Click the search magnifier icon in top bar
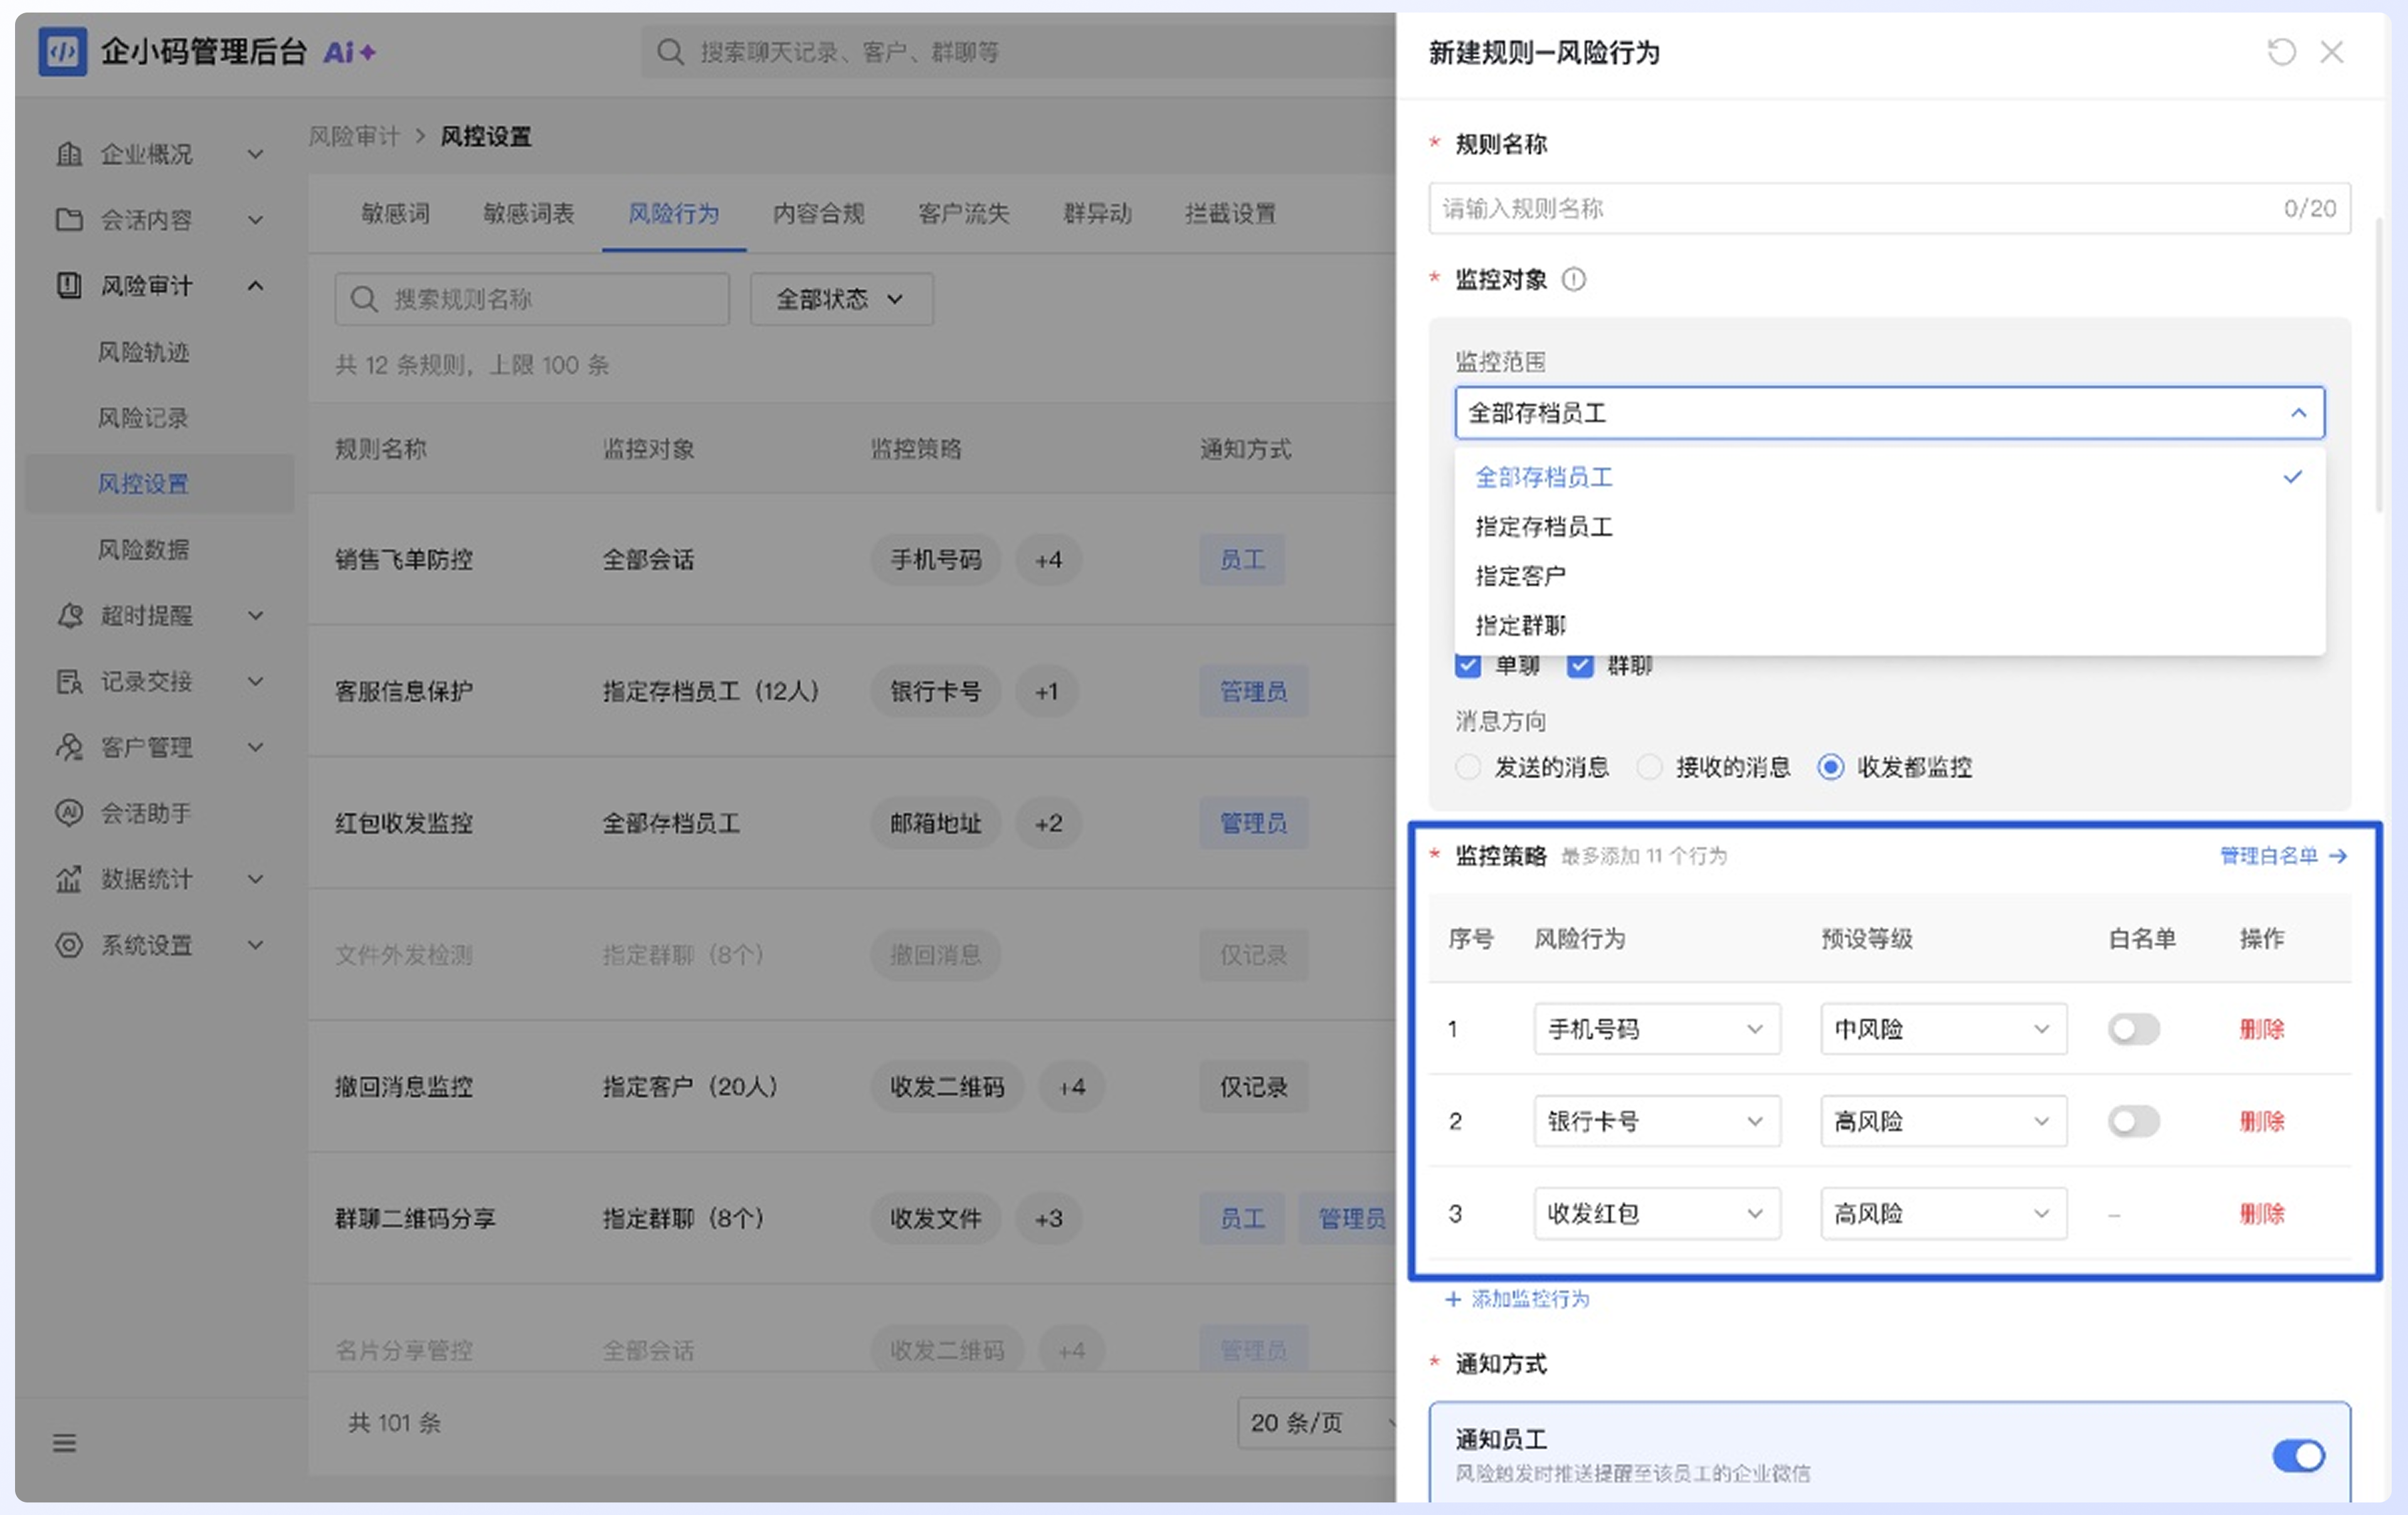The image size is (2408, 1515). pyautogui.click(x=669, y=52)
